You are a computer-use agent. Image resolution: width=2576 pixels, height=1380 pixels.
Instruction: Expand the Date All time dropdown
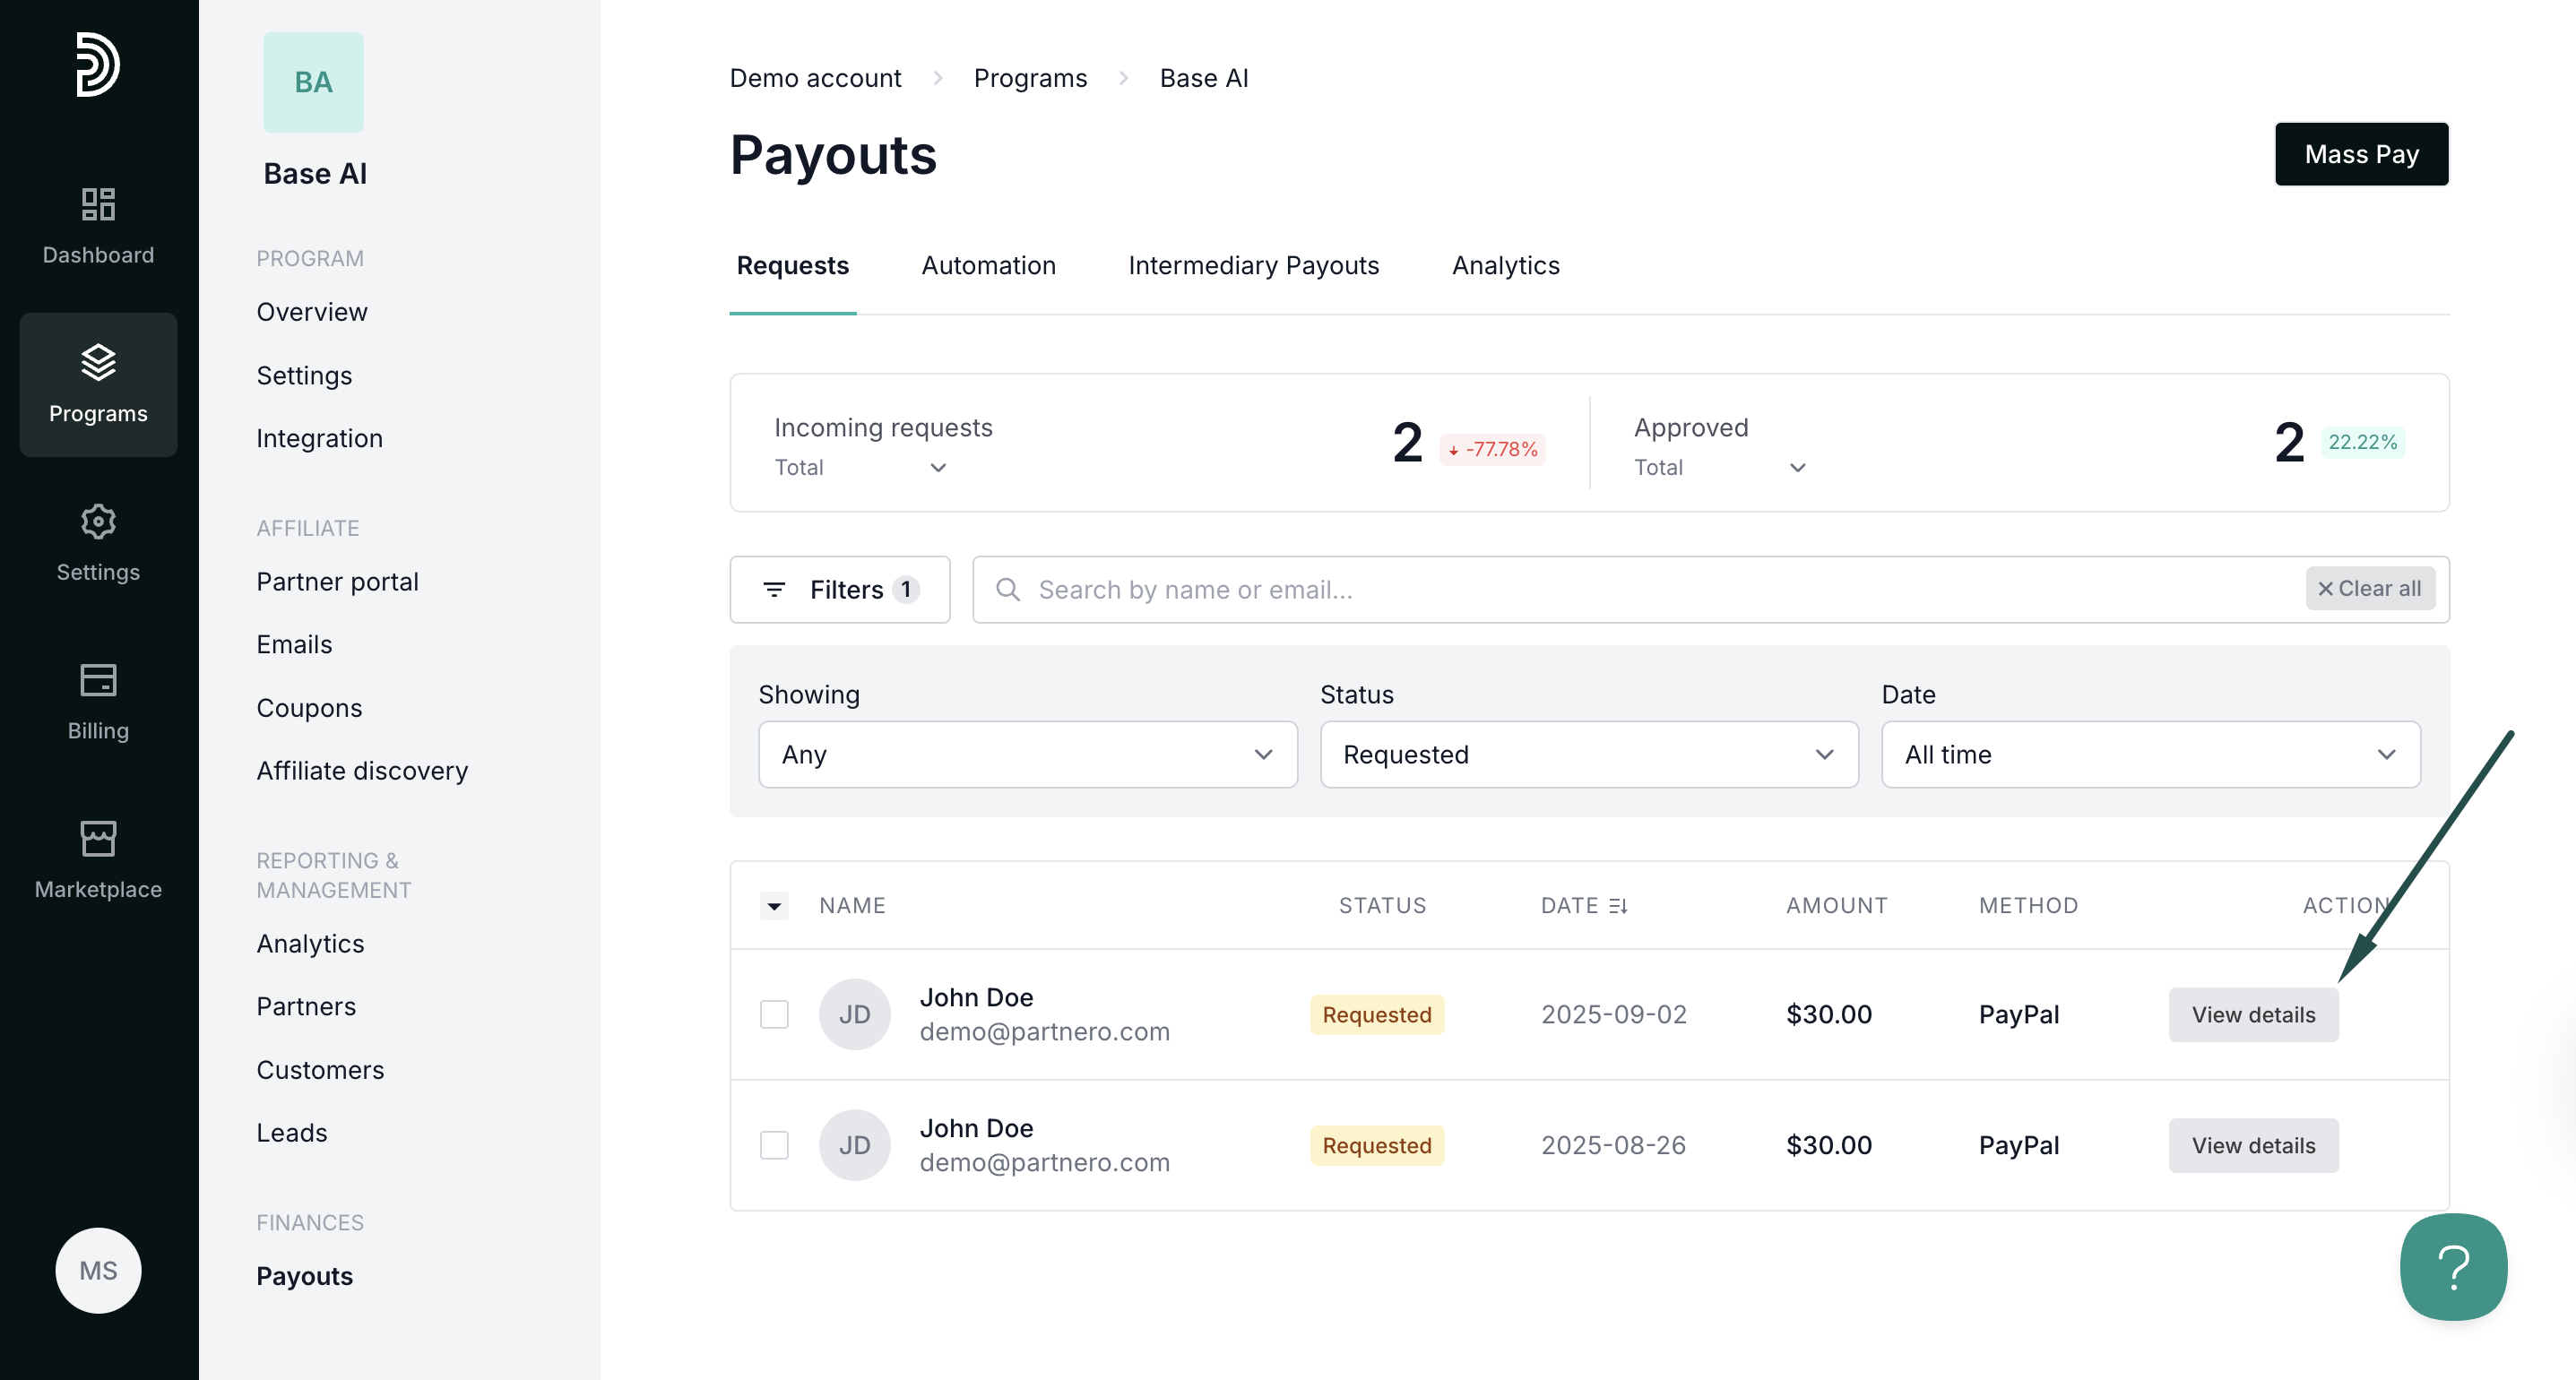(x=2150, y=754)
